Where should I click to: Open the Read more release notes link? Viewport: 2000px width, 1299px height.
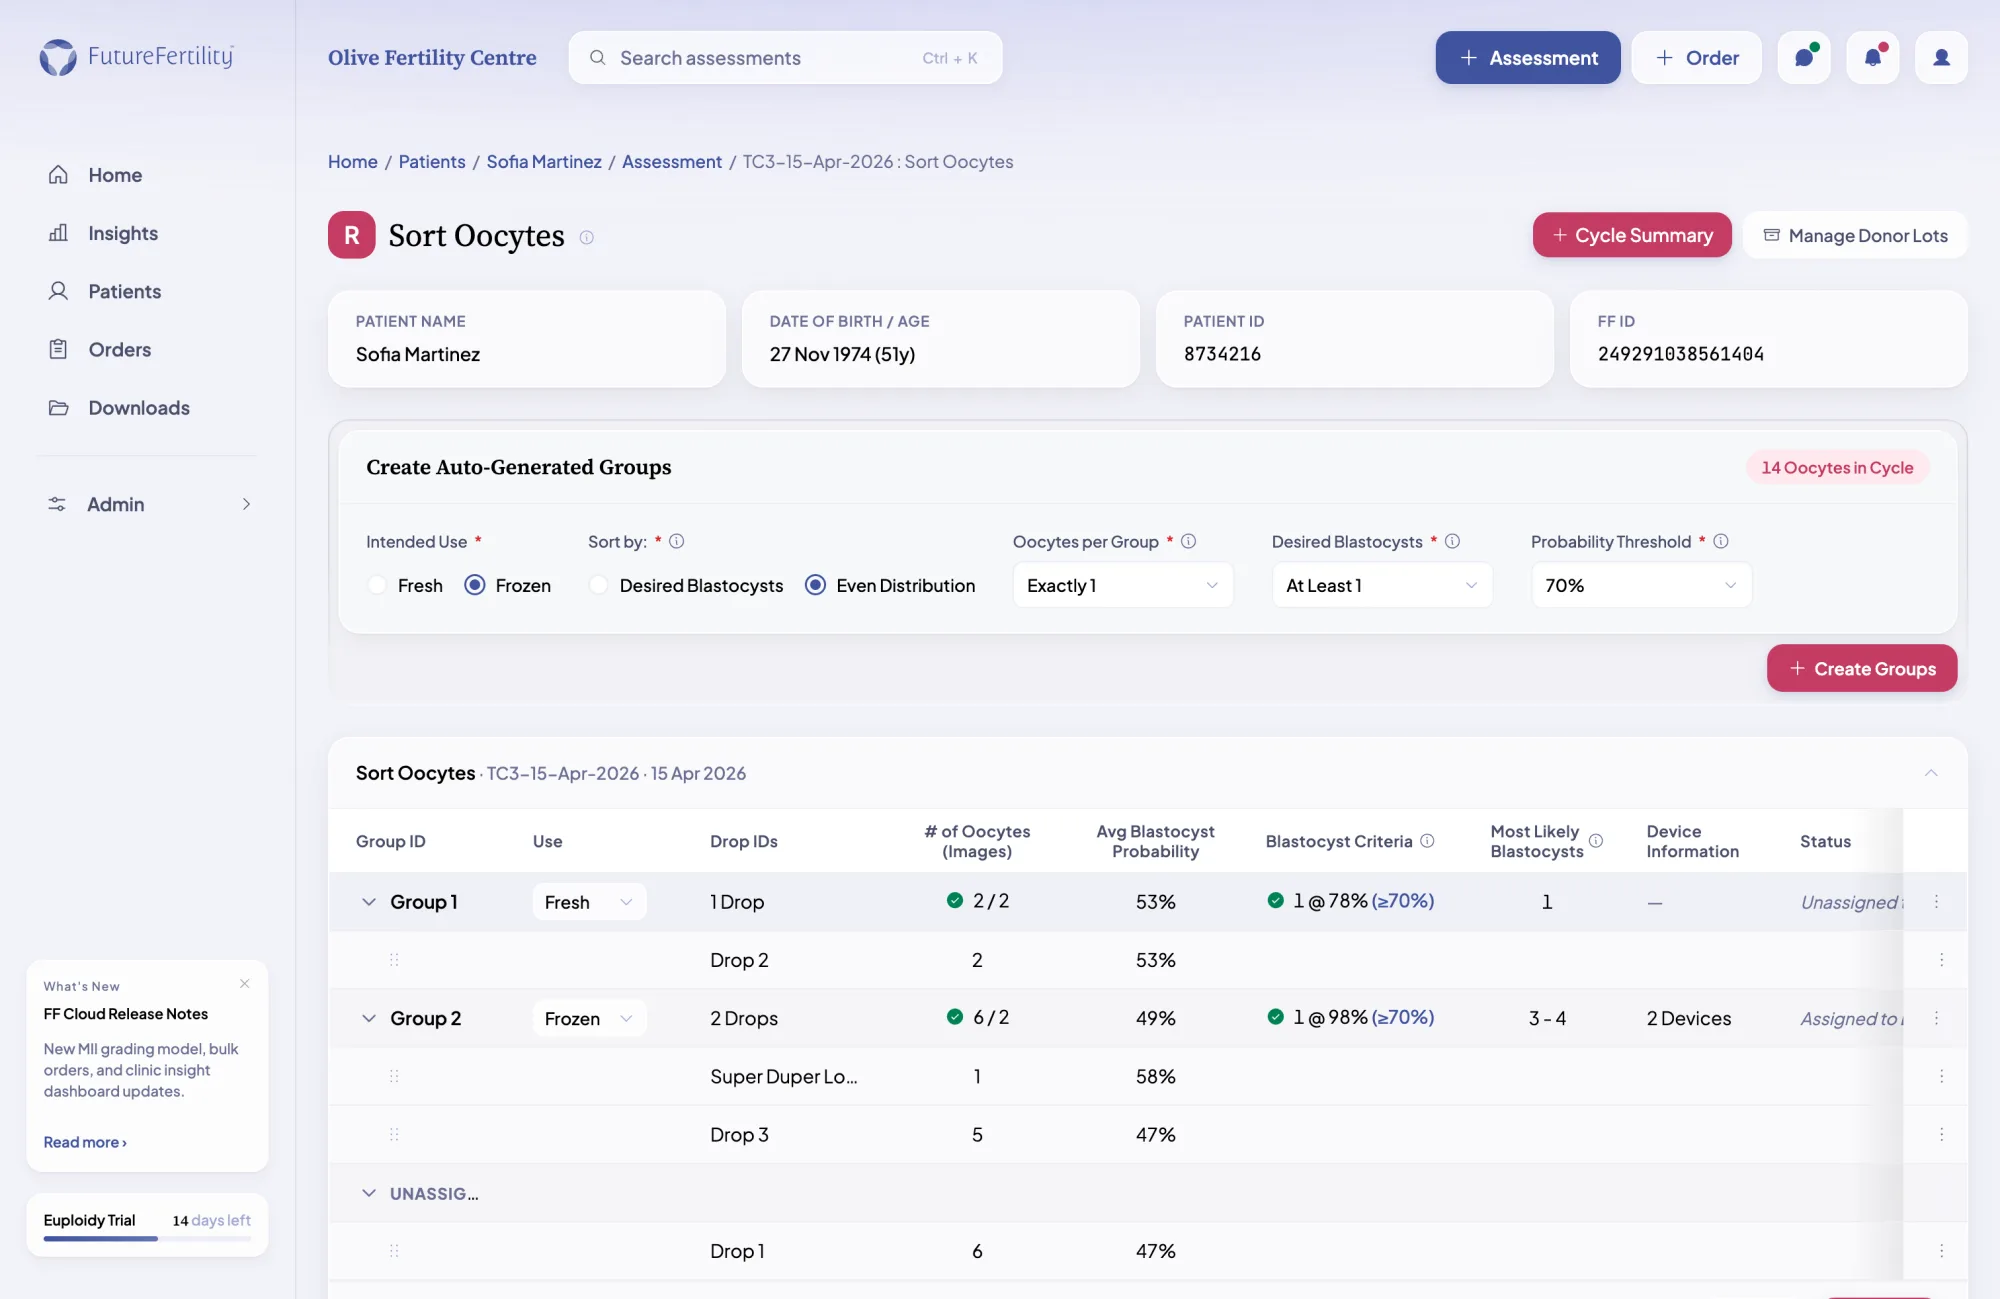click(85, 1142)
